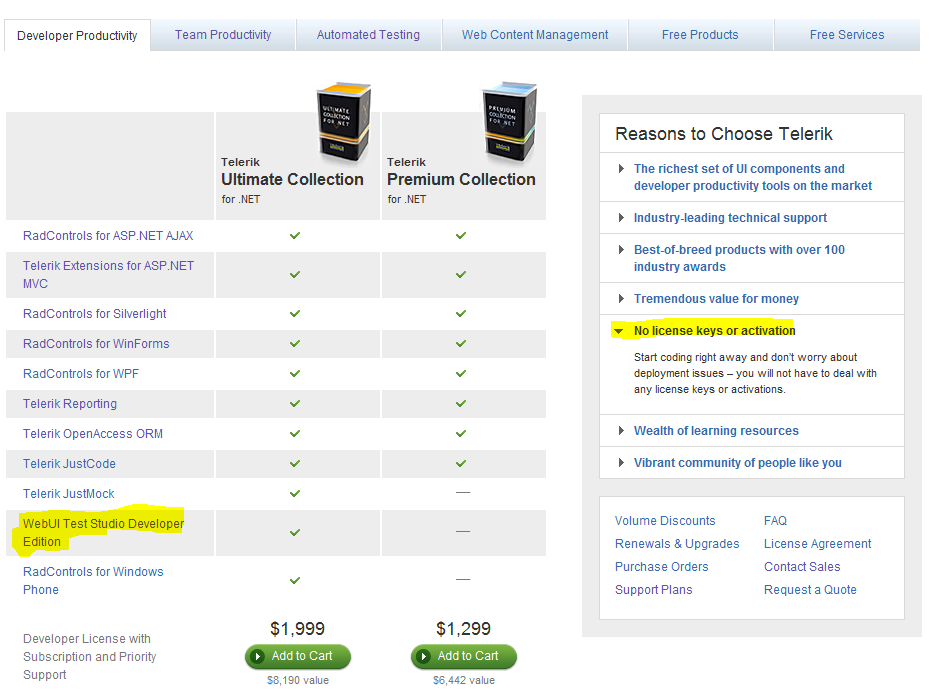Open the Renewals & Upgrades link
Screen dimensions: 930x699
pyautogui.click(x=677, y=544)
